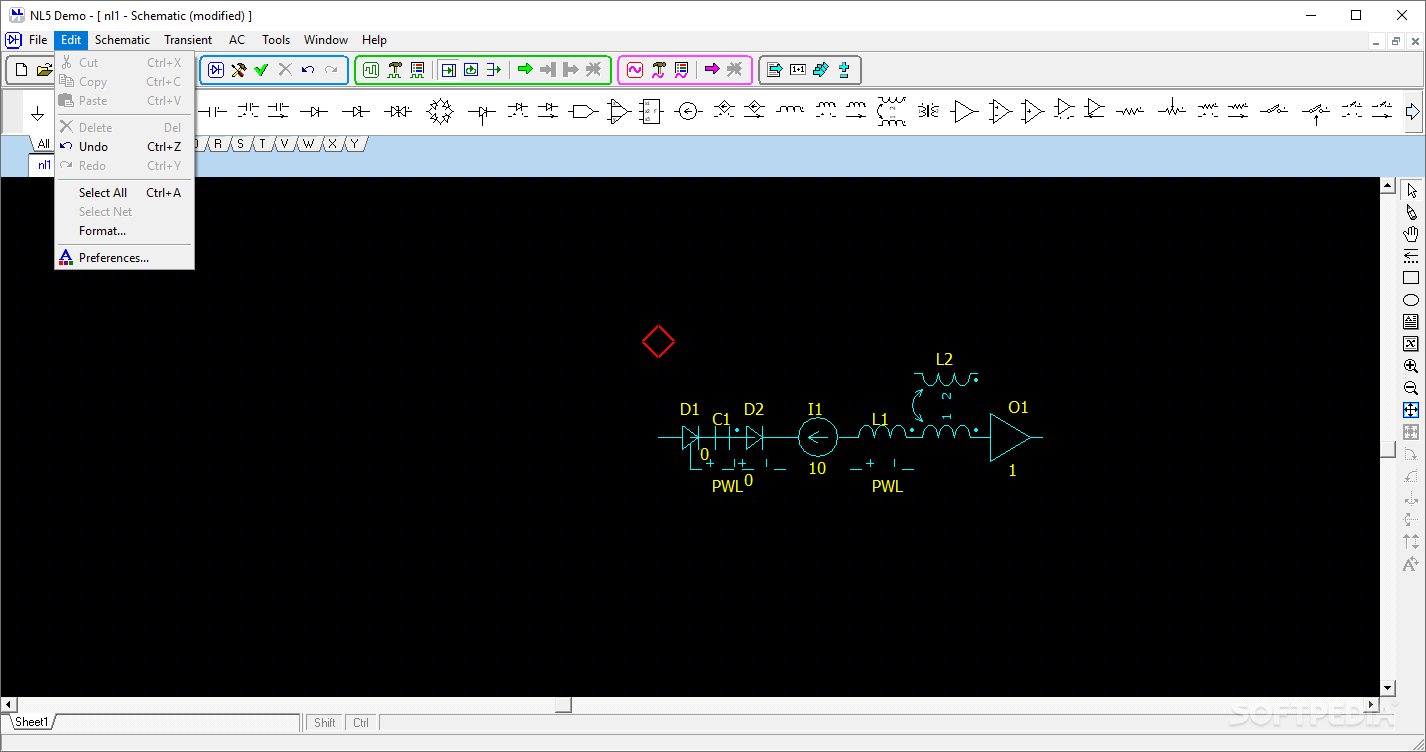
Task: Choose Format... from Edit menu
Action: click(x=124, y=230)
